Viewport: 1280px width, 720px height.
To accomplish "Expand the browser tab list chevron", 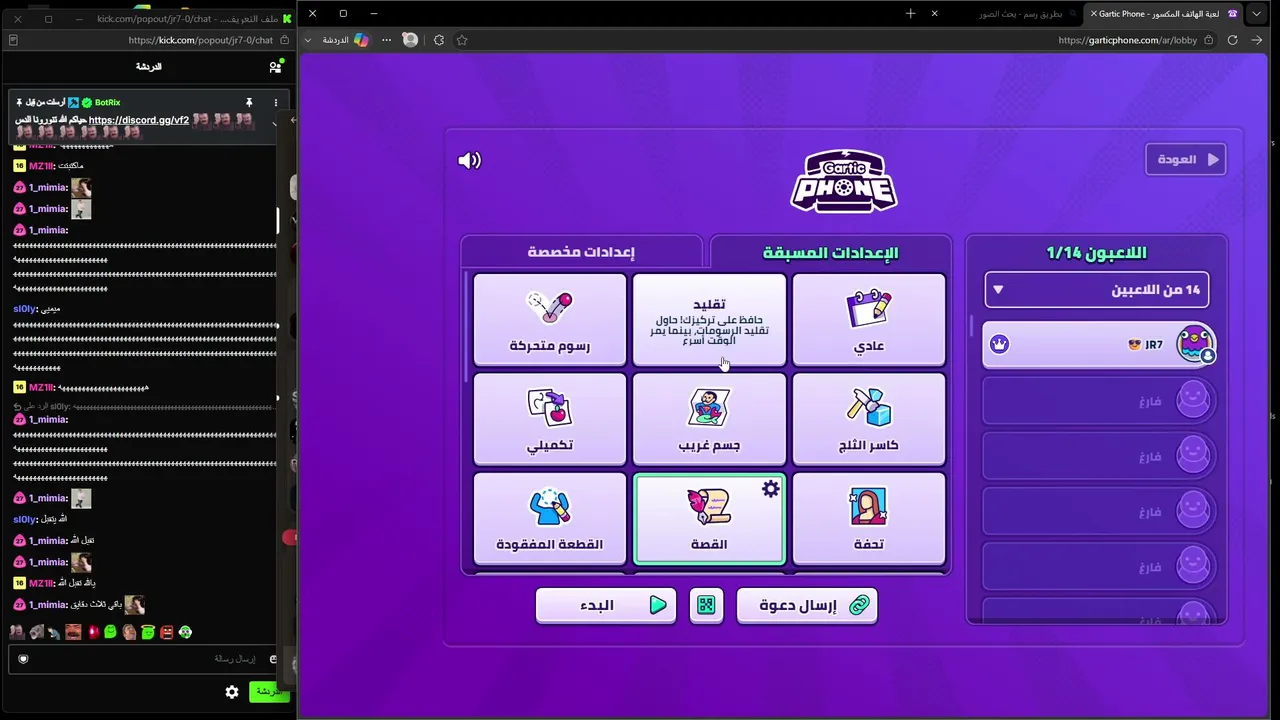I will pos(1257,14).
